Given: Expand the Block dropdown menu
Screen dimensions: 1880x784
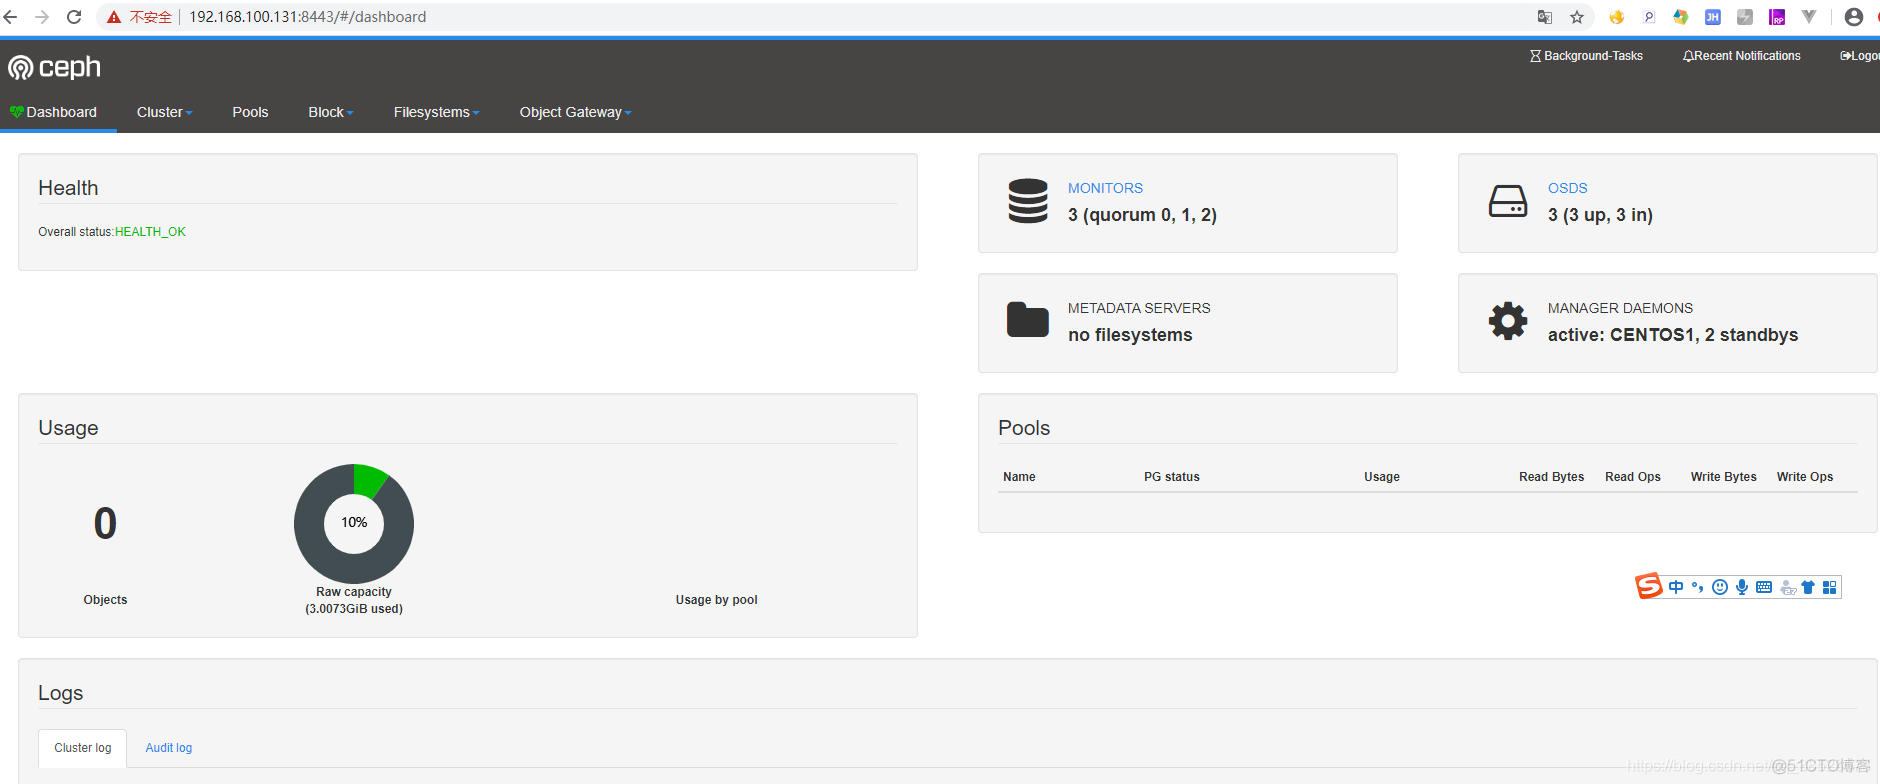Looking at the screenshot, I should 331,112.
